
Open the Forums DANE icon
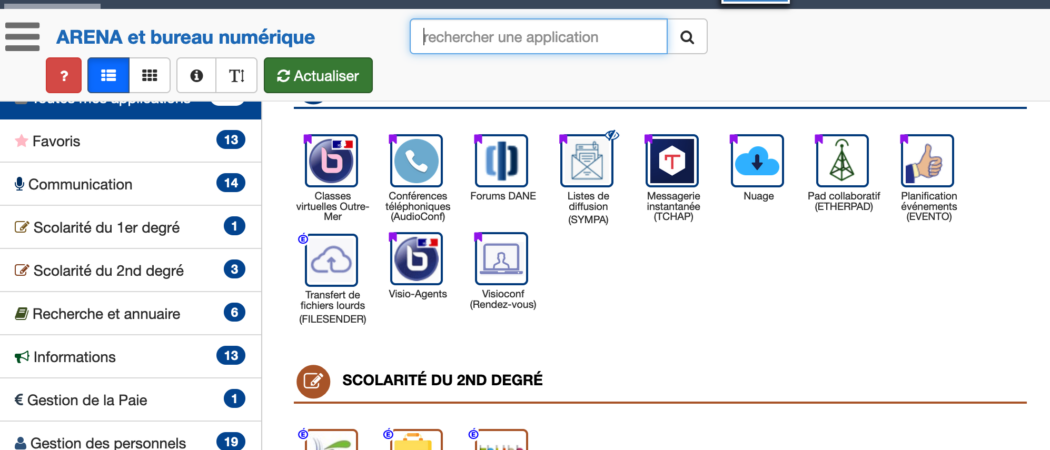pos(501,161)
